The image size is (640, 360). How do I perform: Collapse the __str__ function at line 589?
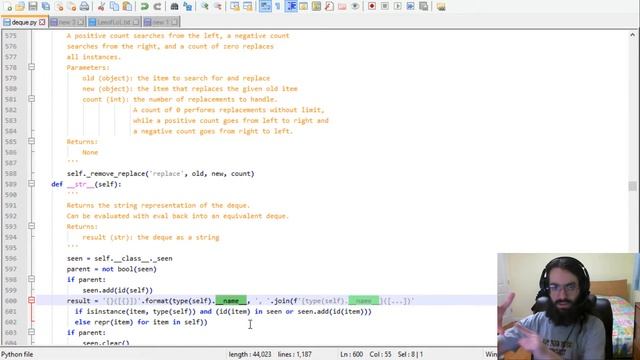31,184
